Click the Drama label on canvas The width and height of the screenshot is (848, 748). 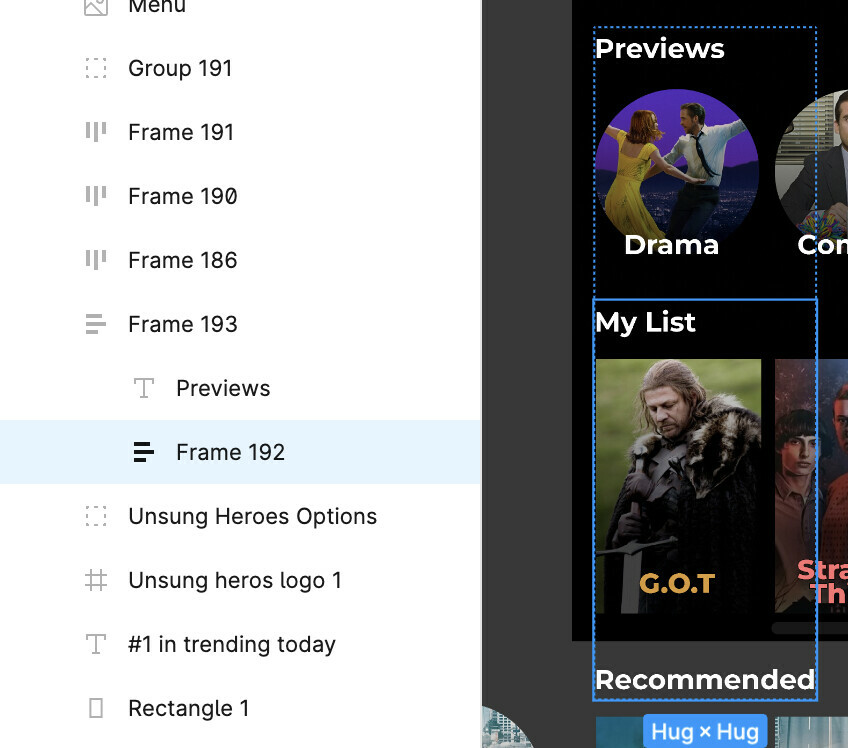tap(671, 245)
